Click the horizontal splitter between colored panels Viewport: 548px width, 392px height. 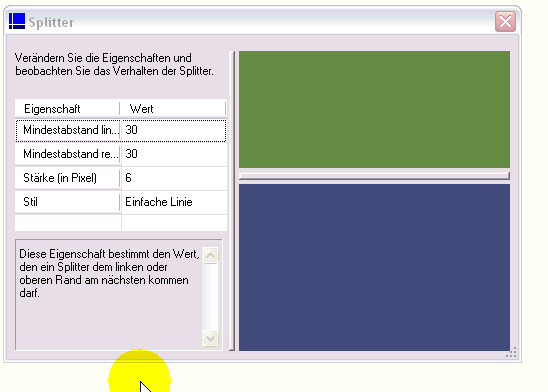click(374, 176)
